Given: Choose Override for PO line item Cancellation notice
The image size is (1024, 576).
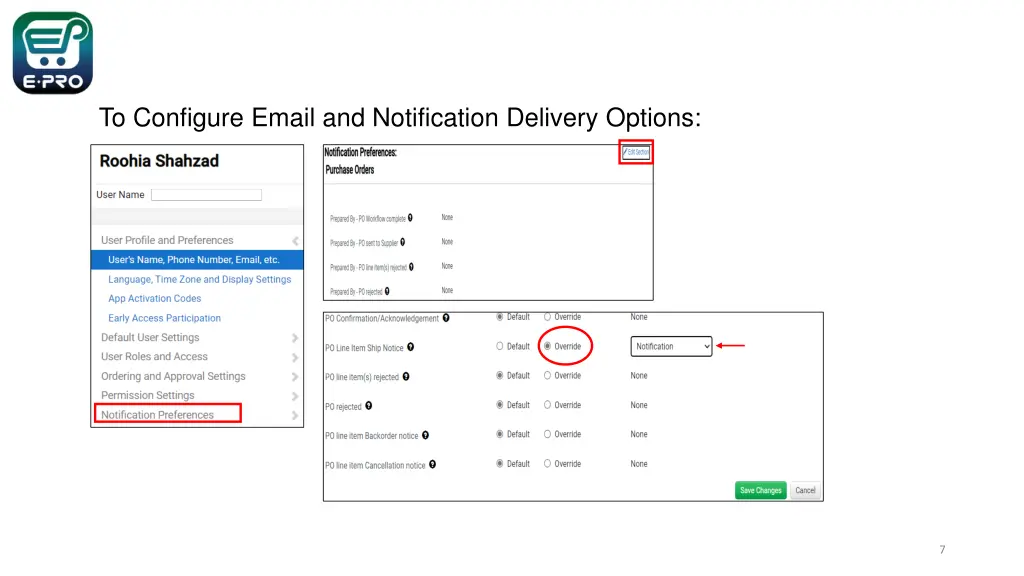Looking at the screenshot, I should click(547, 464).
